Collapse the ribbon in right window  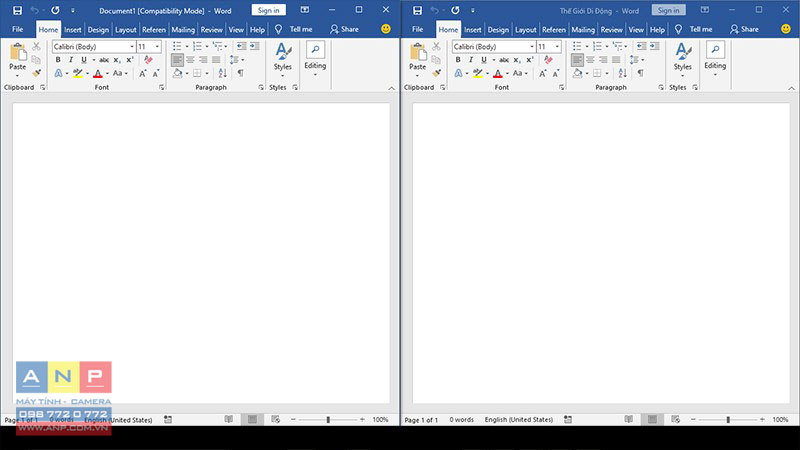point(791,88)
